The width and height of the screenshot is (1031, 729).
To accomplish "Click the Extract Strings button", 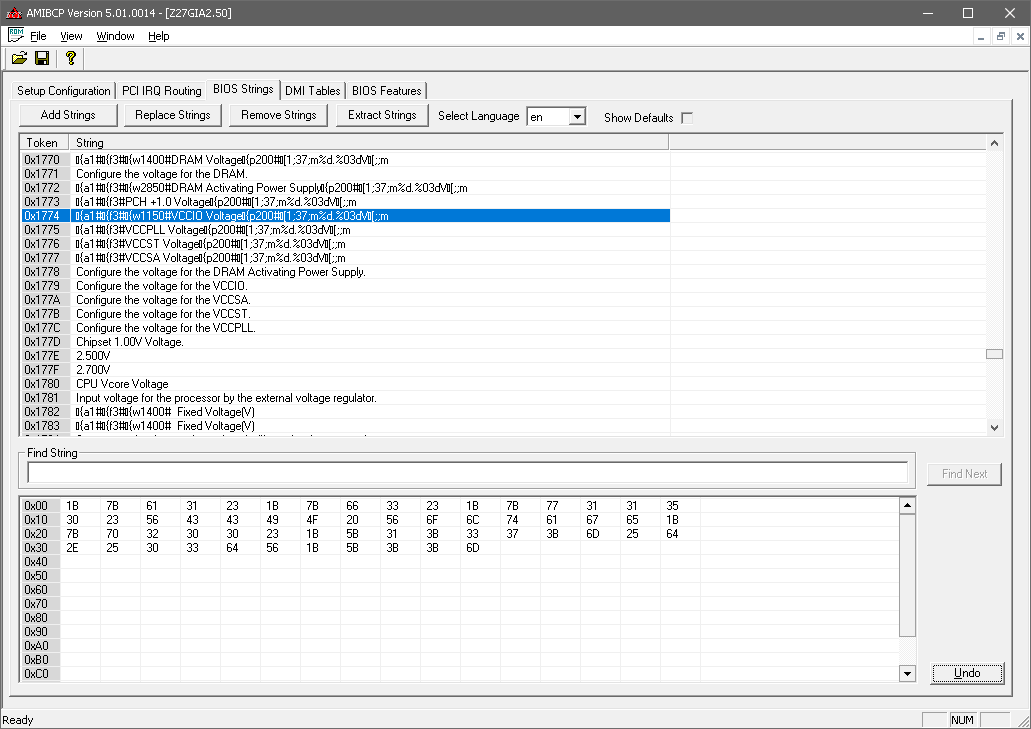I will (382, 115).
